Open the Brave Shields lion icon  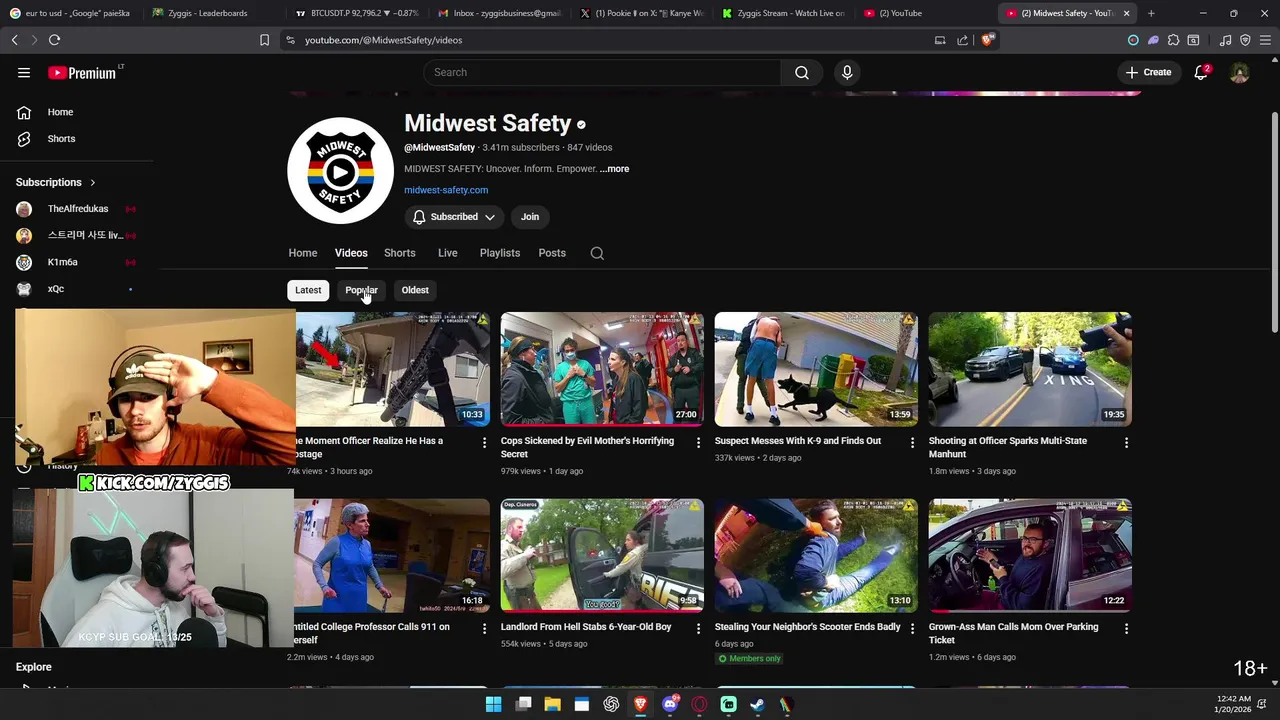click(987, 40)
